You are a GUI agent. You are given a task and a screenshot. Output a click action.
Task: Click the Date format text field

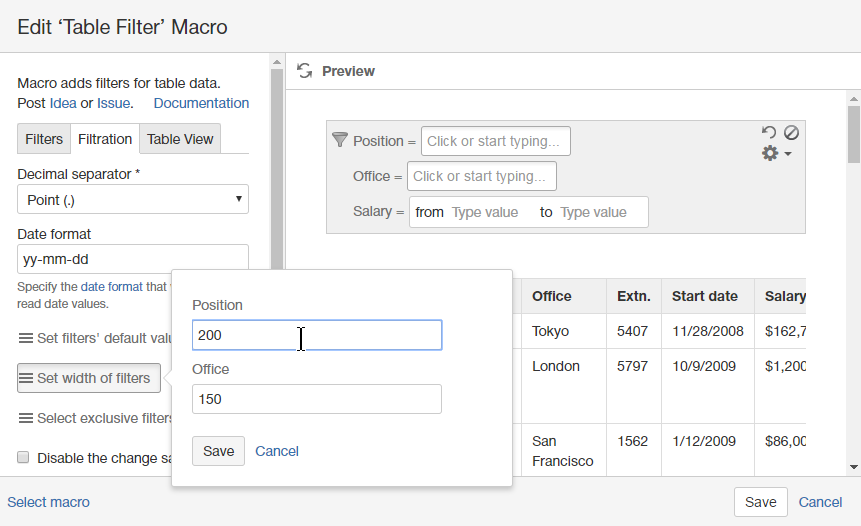(133, 260)
